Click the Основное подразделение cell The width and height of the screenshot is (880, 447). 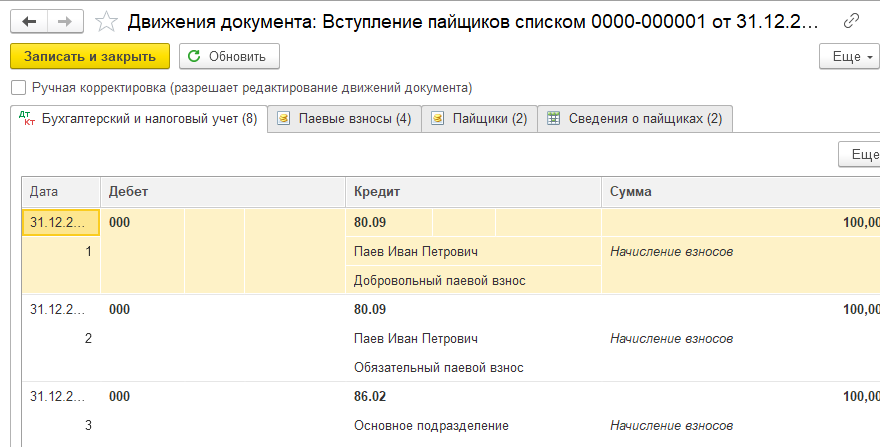click(x=431, y=425)
